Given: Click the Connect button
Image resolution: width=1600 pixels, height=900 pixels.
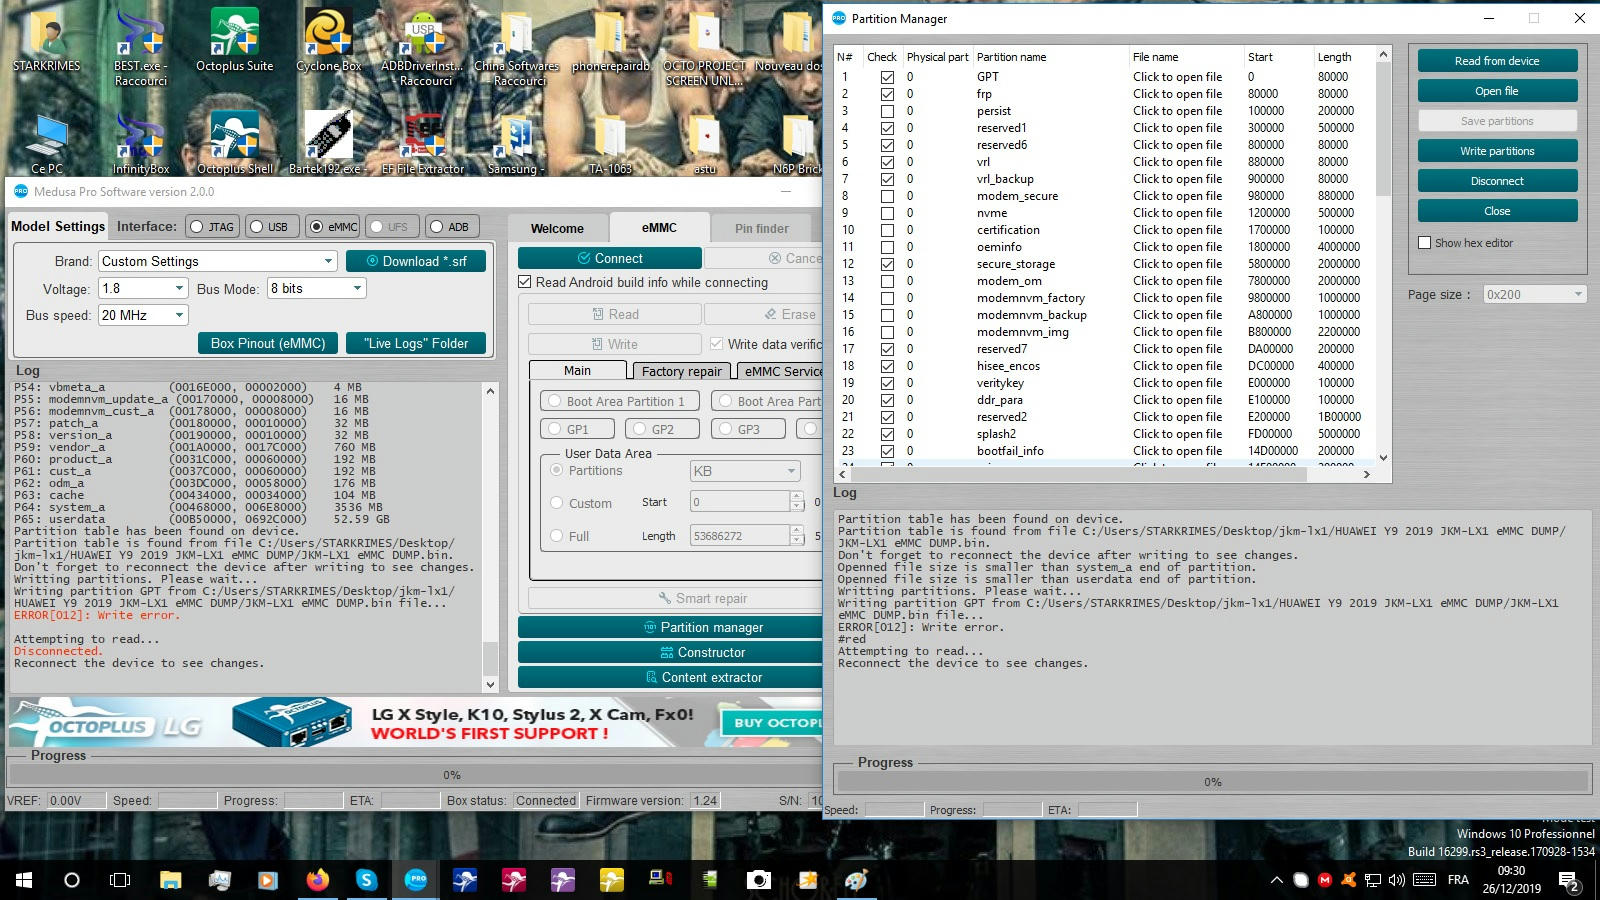Looking at the screenshot, I should (610, 258).
